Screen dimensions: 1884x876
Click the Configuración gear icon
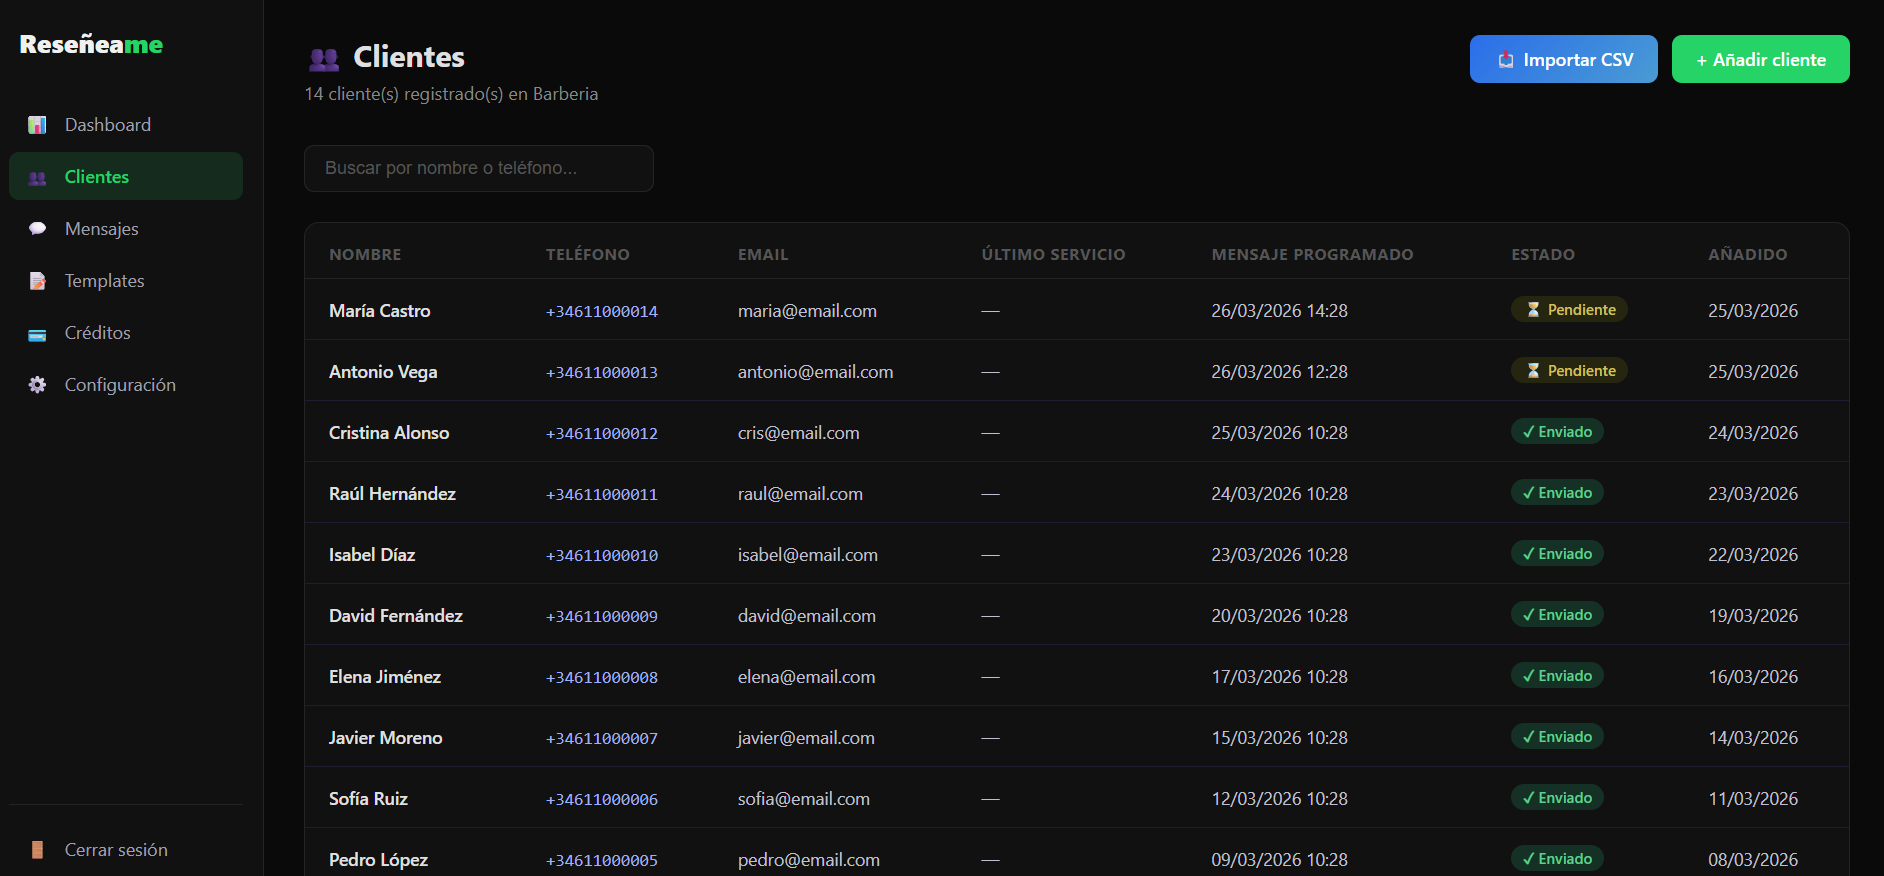(37, 385)
